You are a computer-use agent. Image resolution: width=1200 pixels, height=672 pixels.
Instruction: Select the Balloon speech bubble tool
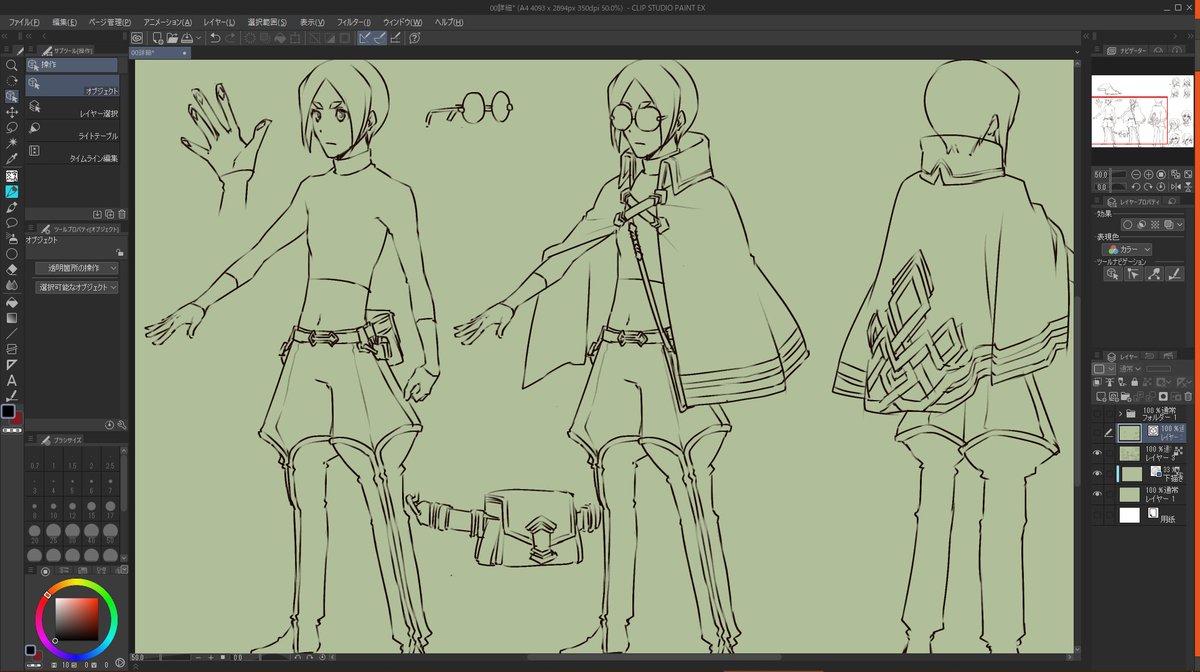pos(12,222)
